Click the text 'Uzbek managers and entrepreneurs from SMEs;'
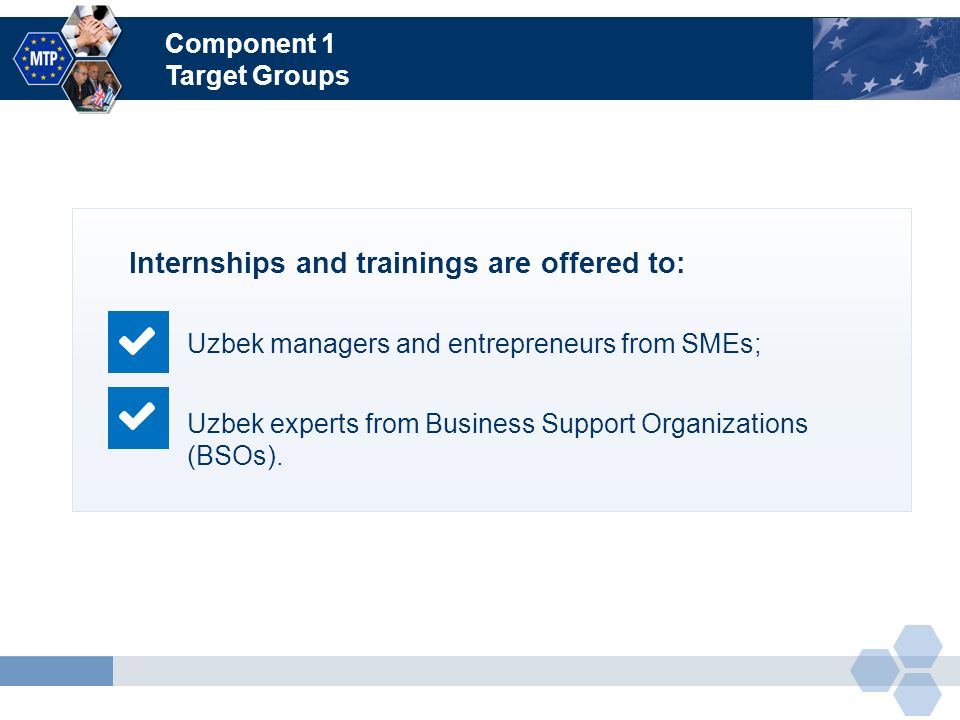The width and height of the screenshot is (960, 720). point(474,344)
